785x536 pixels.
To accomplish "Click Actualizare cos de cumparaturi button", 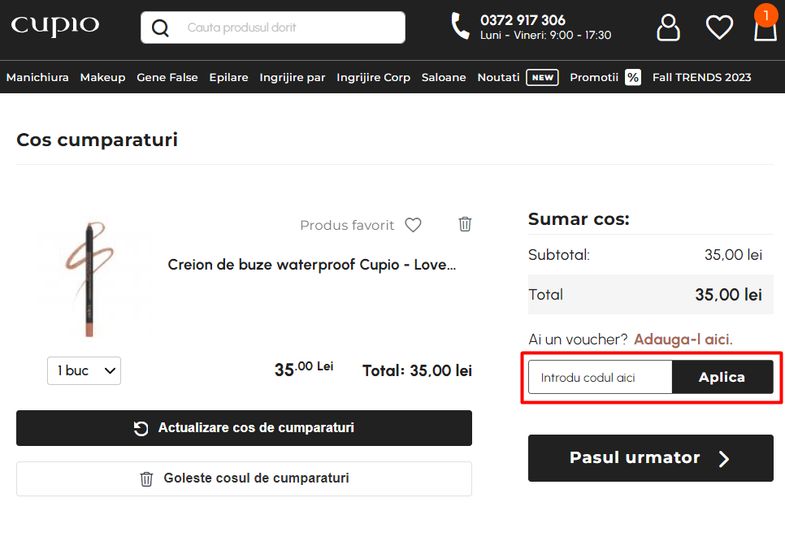I will tap(244, 428).
